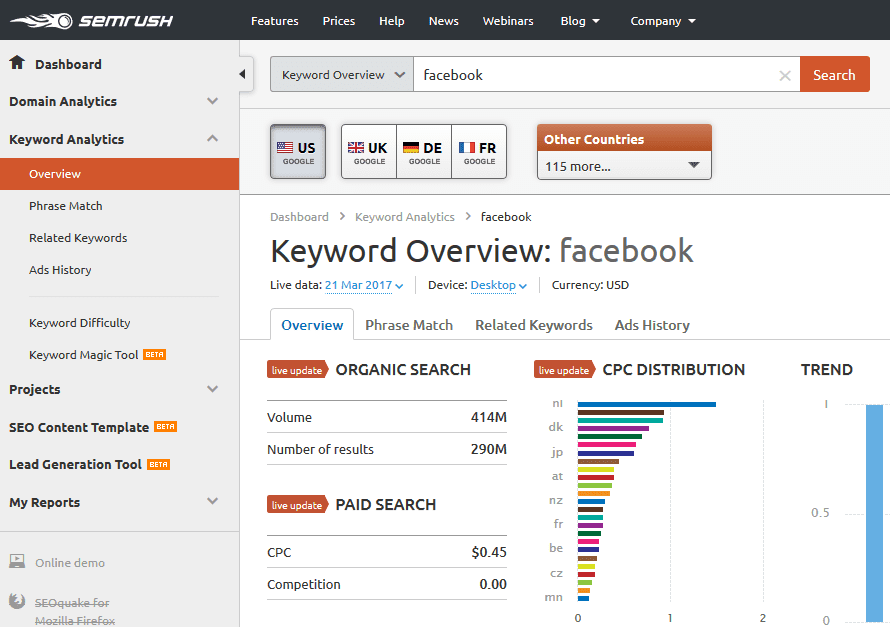Click the tall blue Trend chart bar
This screenshot has width=890, height=627.
pos(874,513)
